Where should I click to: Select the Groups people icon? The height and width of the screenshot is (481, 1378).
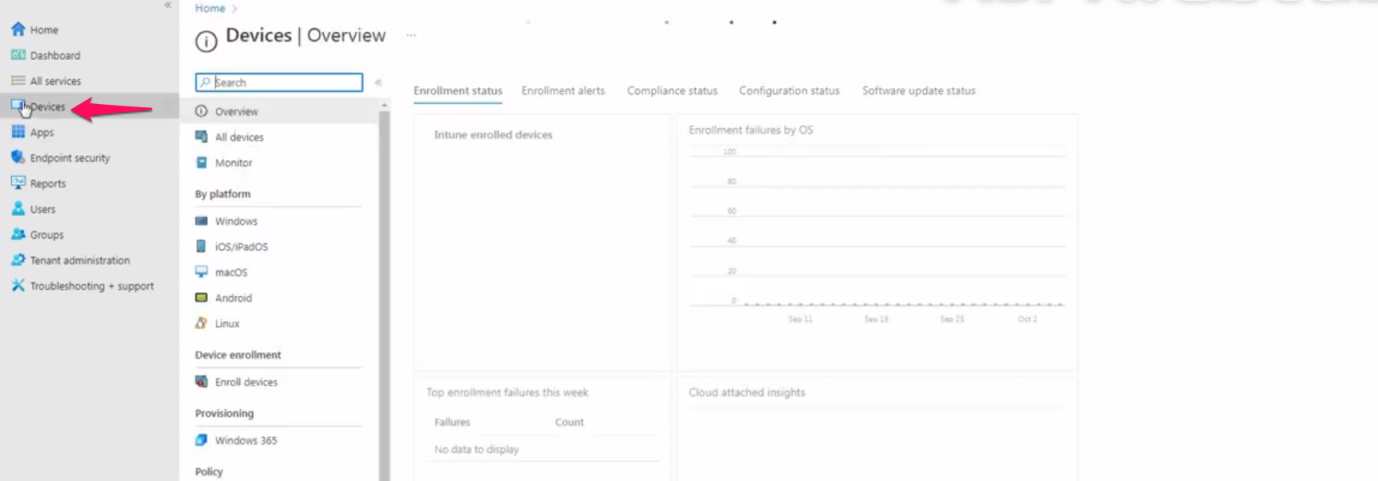(17, 235)
